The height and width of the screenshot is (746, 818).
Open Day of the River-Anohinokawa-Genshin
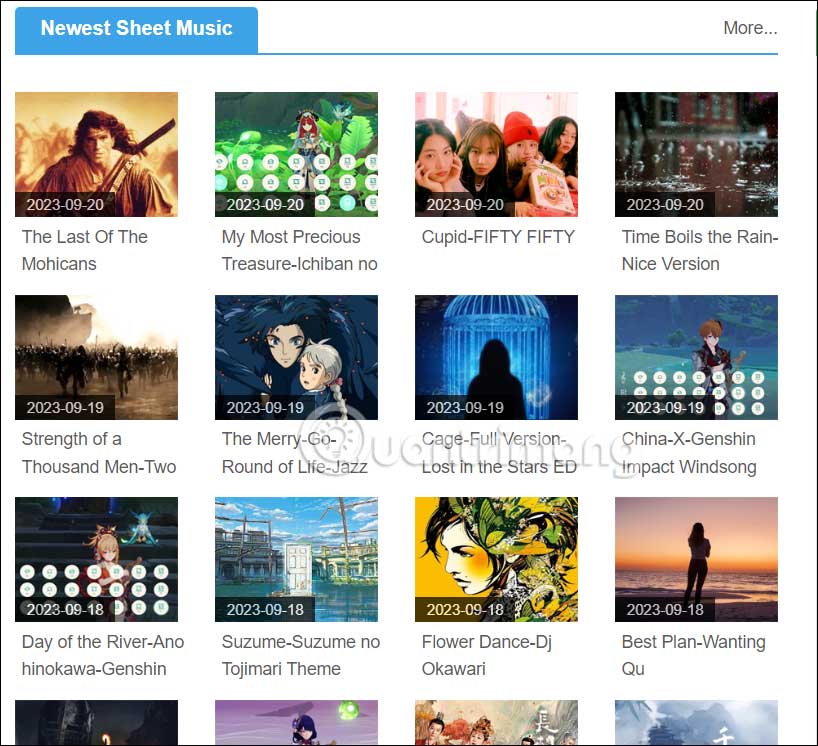point(100,655)
